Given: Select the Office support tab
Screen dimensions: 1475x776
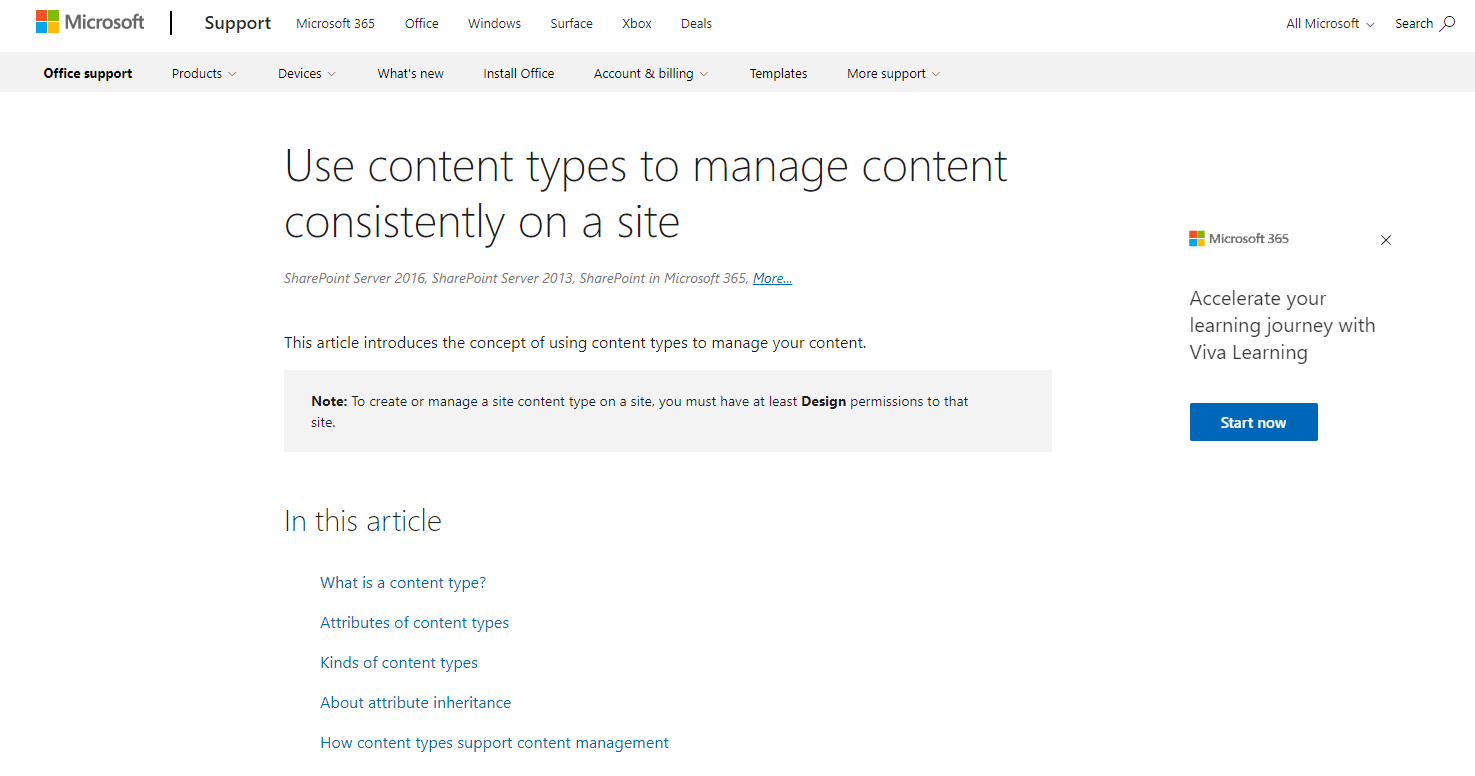Looking at the screenshot, I should pos(87,72).
